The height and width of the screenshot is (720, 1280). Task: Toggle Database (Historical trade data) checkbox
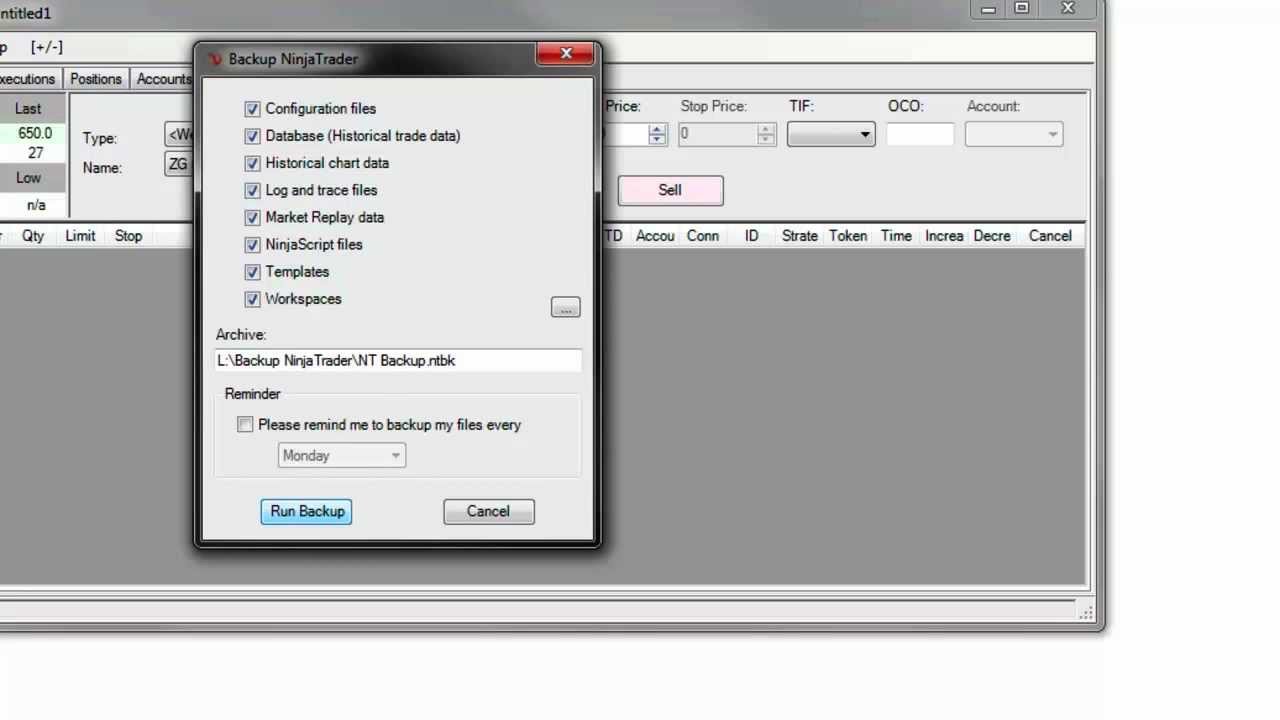pos(252,136)
